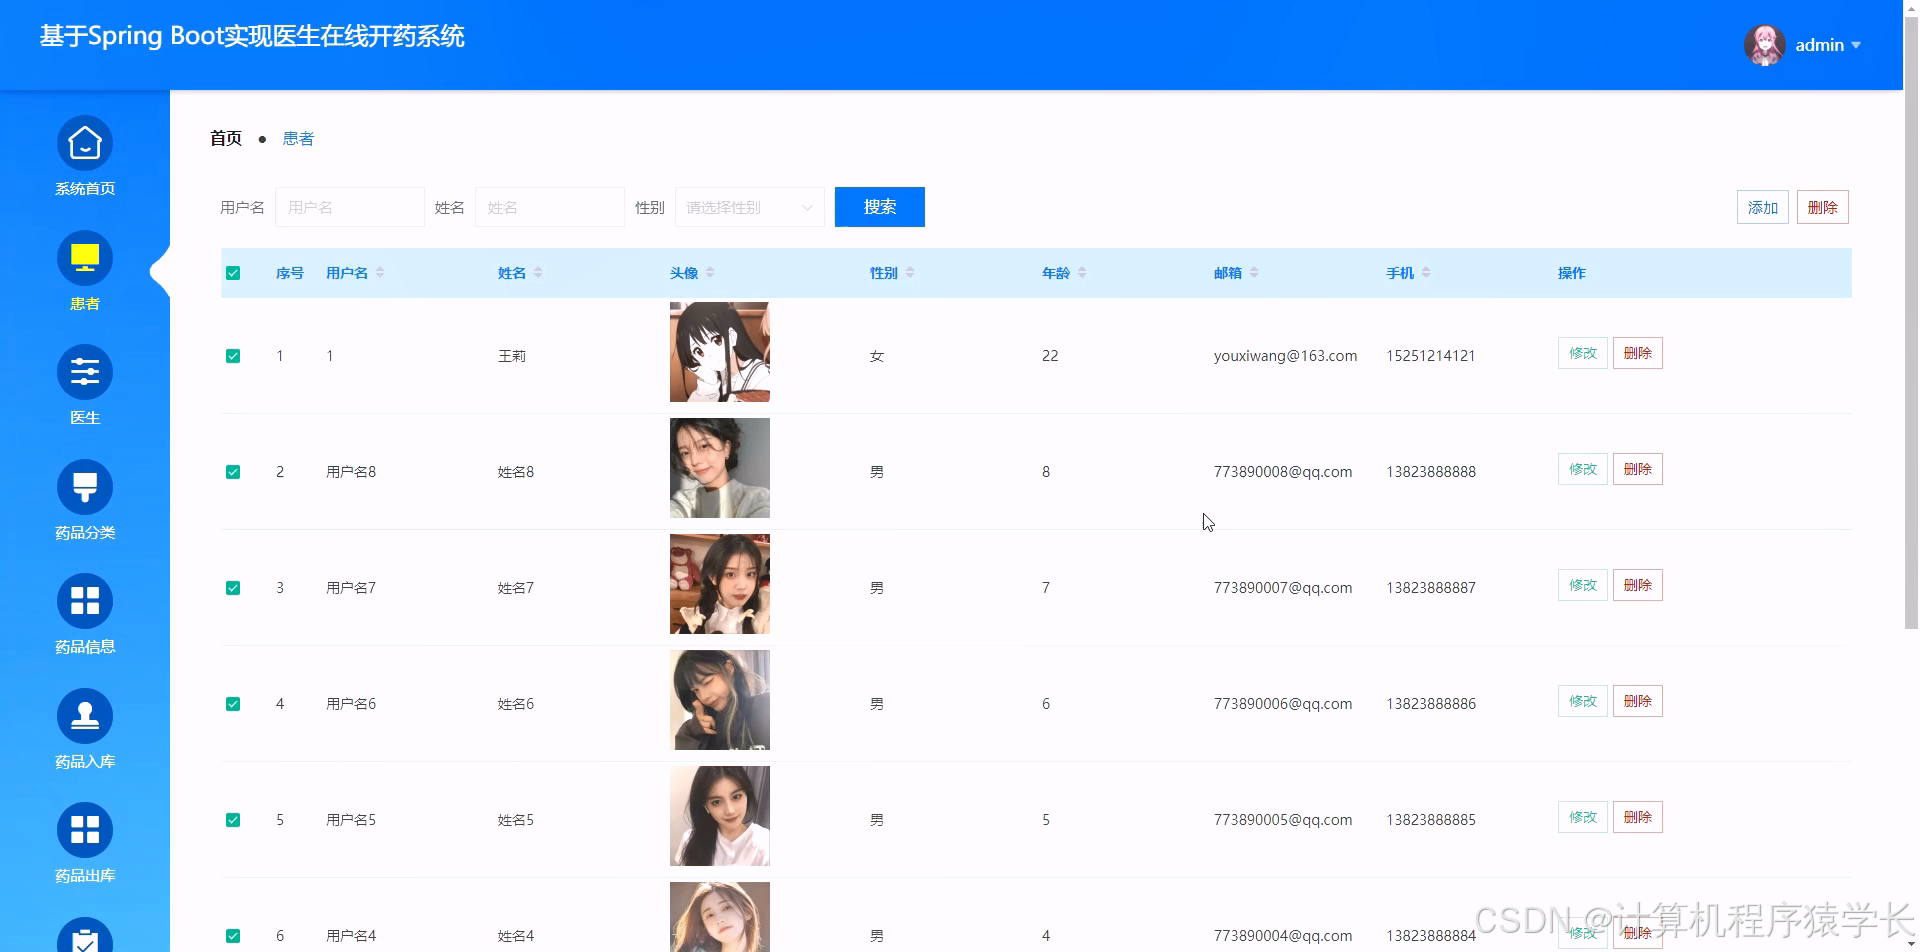Open the 药品分类 brush icon
1920x952 pixels.
85,487
